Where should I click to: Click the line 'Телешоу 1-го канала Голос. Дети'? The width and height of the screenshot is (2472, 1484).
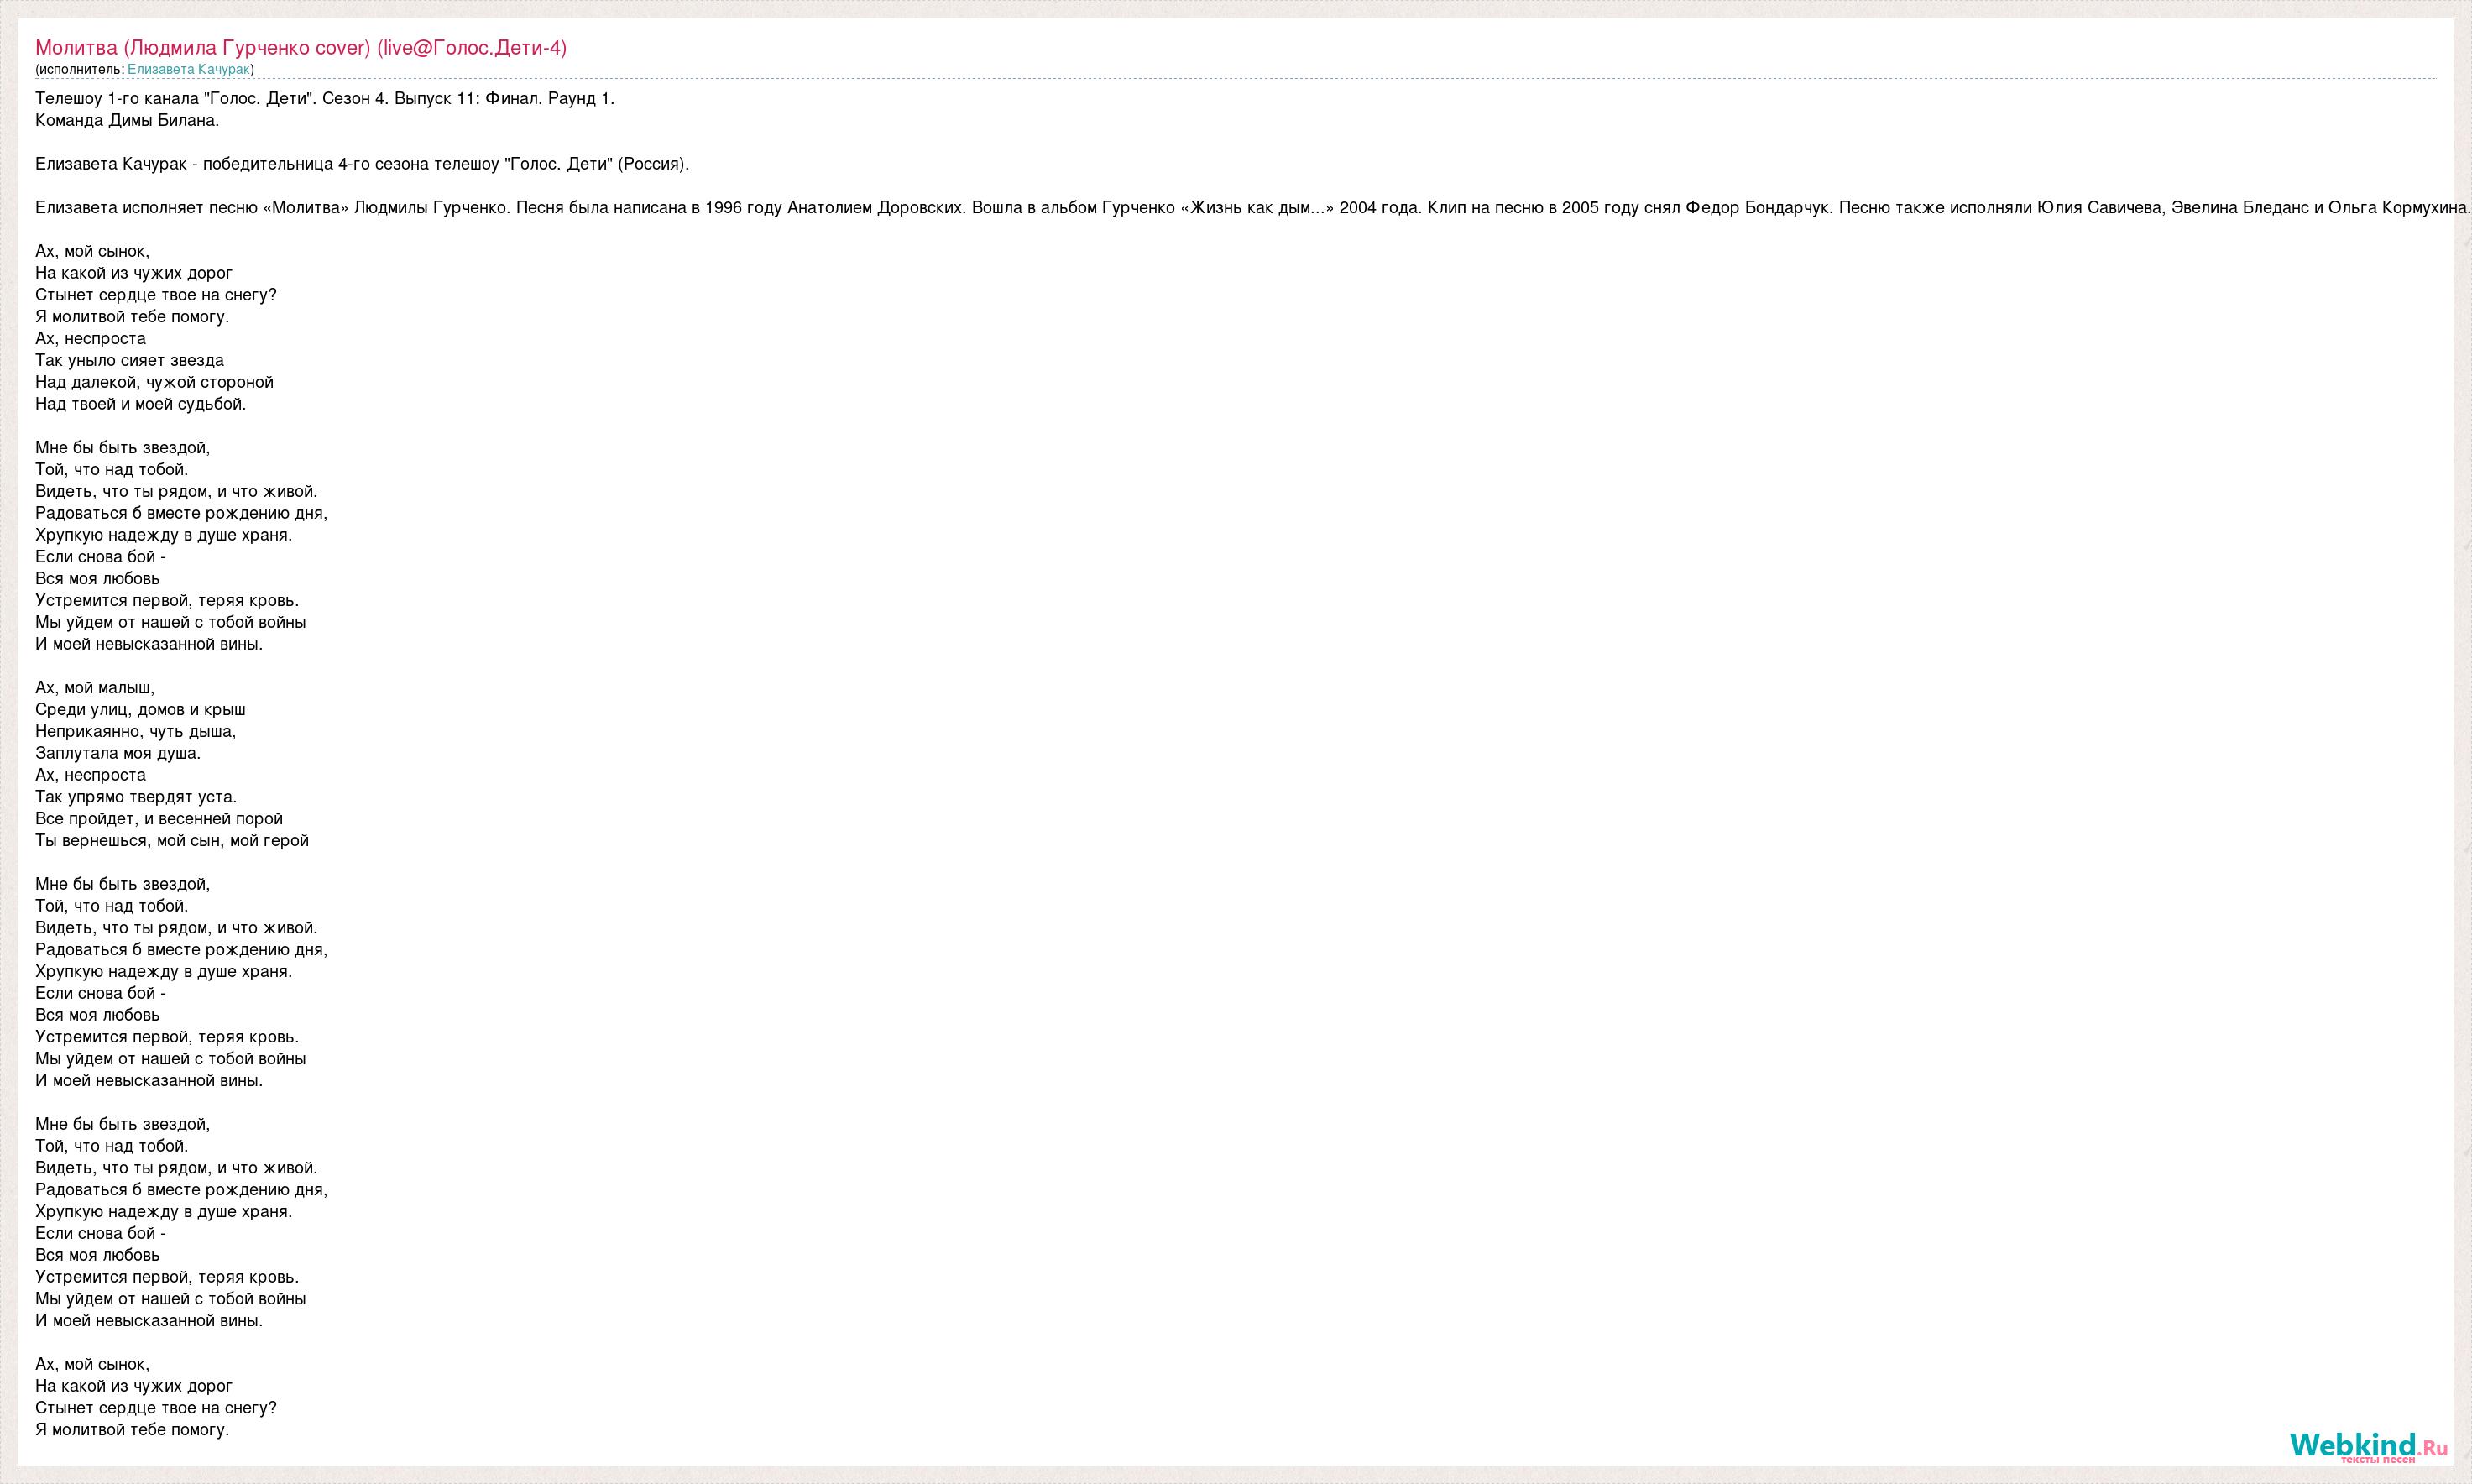[324, 98]
